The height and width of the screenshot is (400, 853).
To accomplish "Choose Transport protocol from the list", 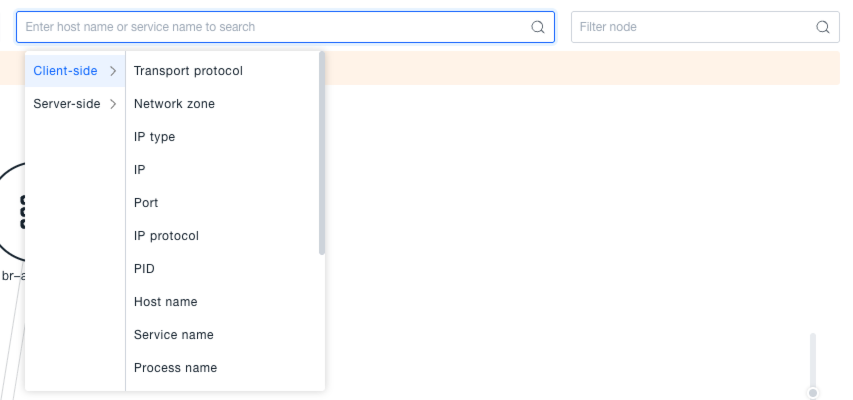I will pyautogui.click(x=188, y=71).
